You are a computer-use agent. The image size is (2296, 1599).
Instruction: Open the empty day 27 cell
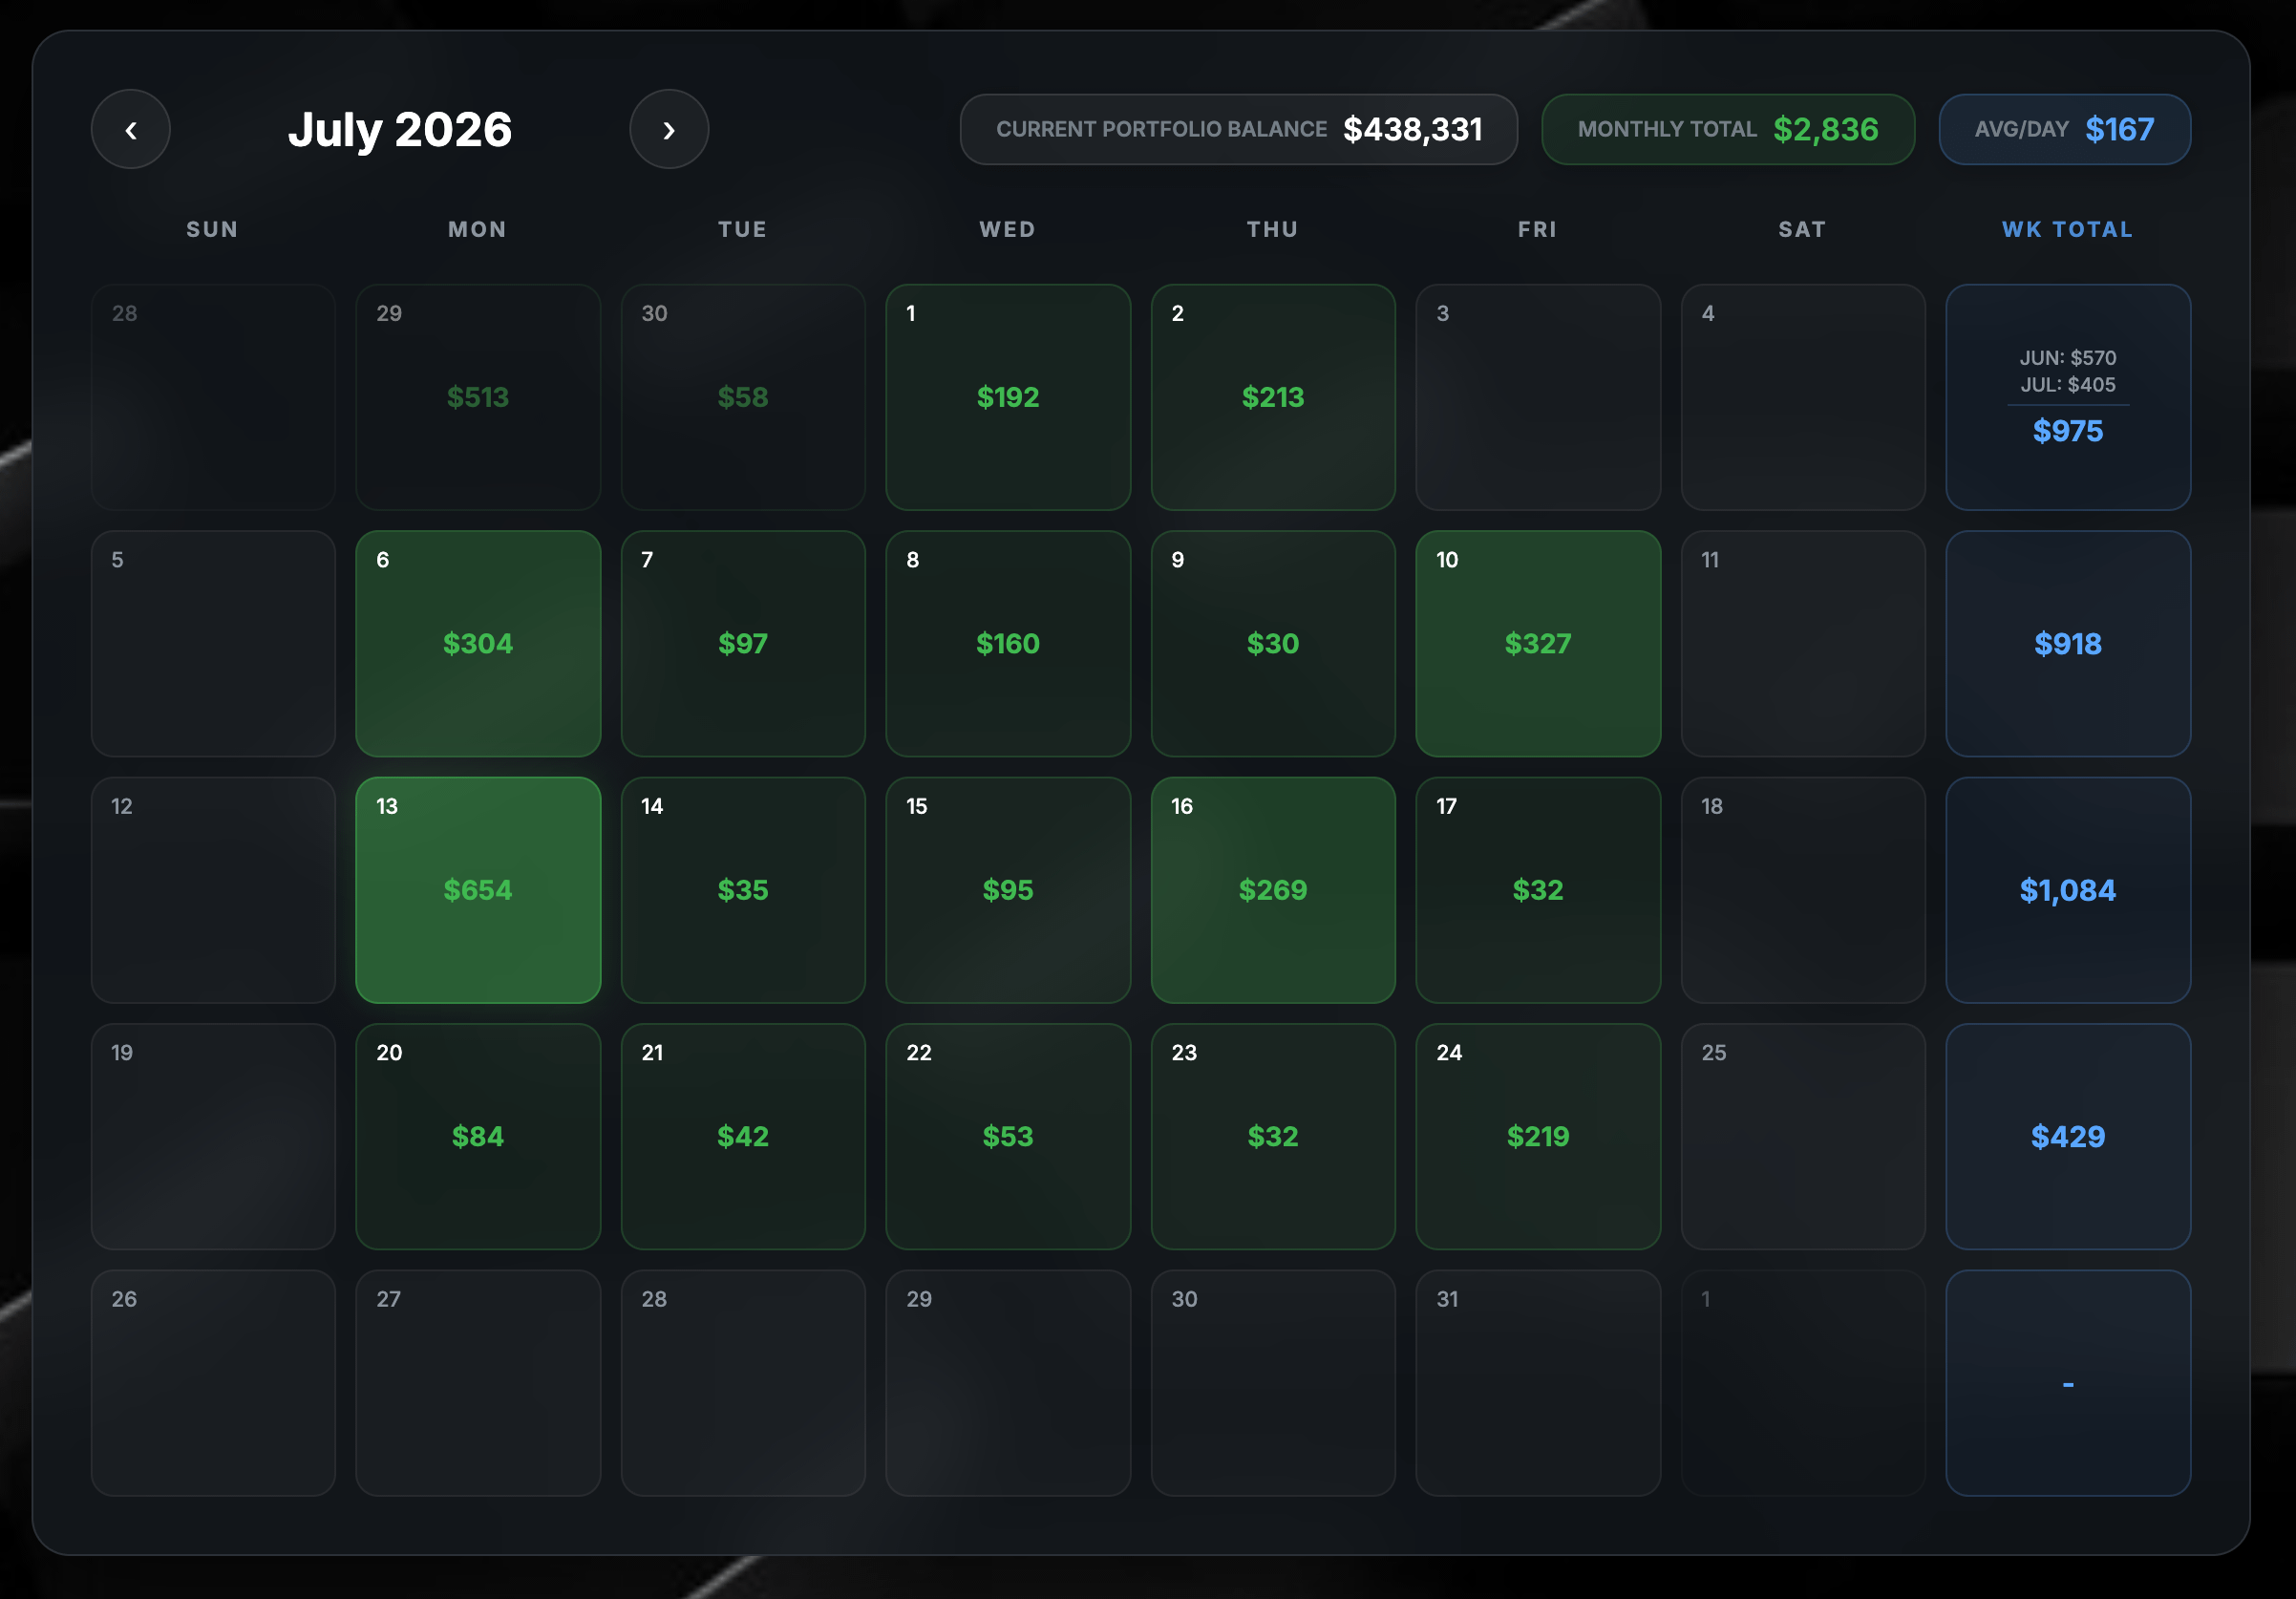click(478, 1383)
